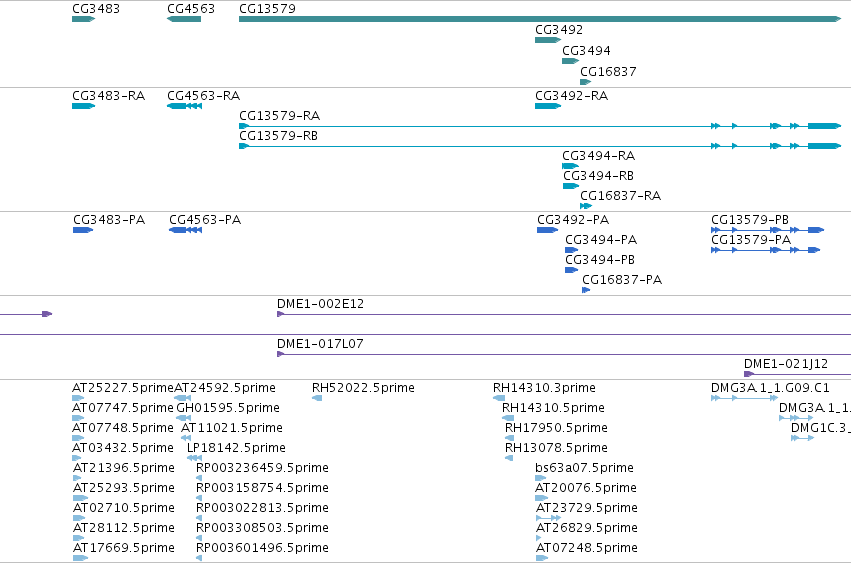Click the long CG13579 gene bar
Screen dimensions: 851x563
(x=540, y=19)
